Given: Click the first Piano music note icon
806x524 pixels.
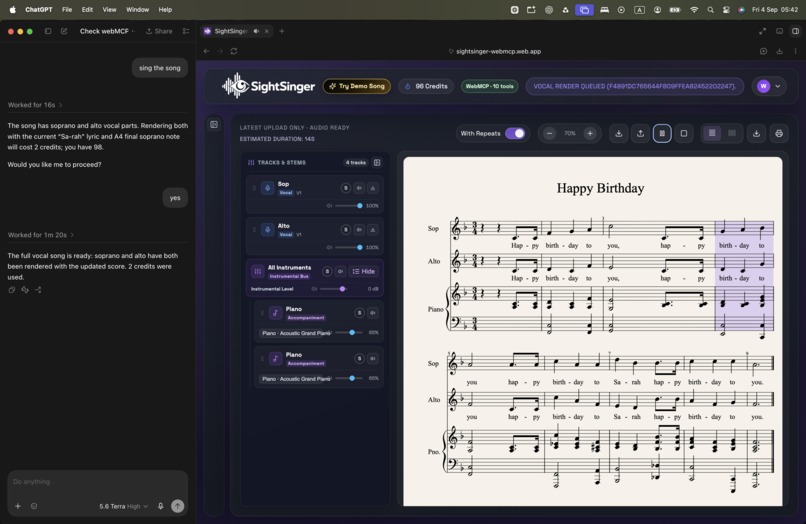Looking at the screenshot, I should [276, 313].
